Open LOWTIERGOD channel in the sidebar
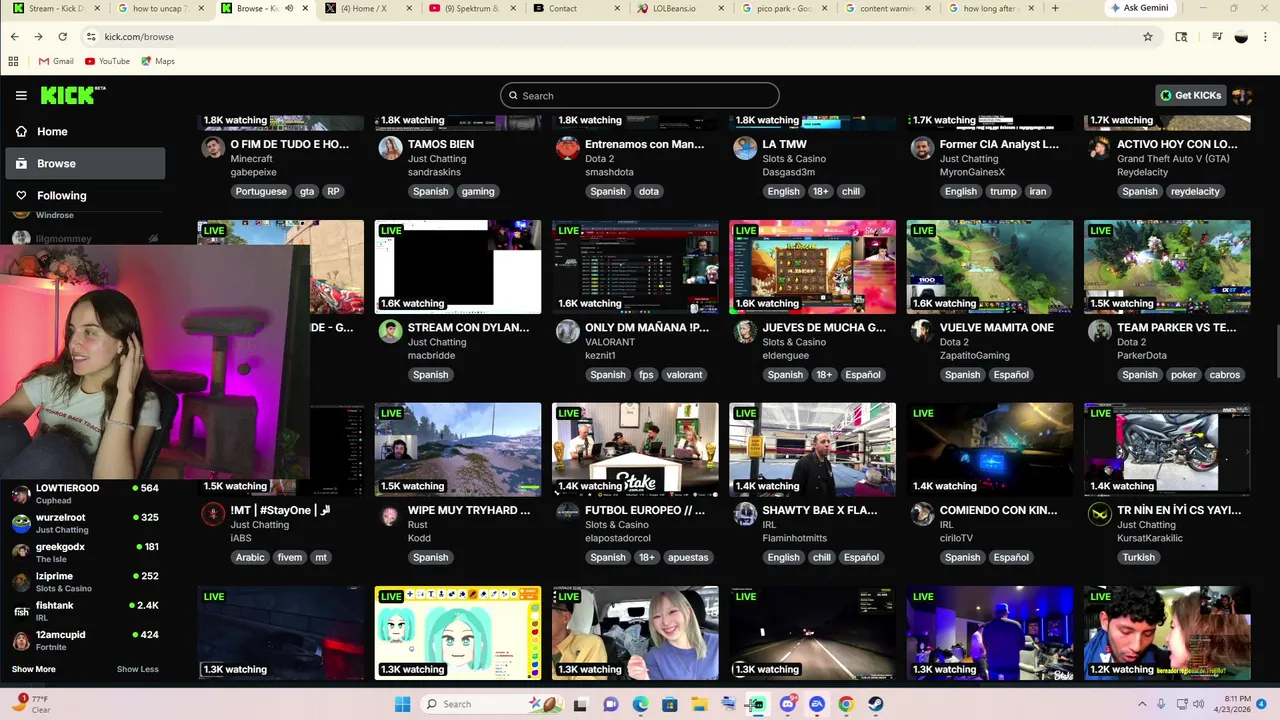The width and height of the screenshot is (1280, 720). [x=85, y=493]
